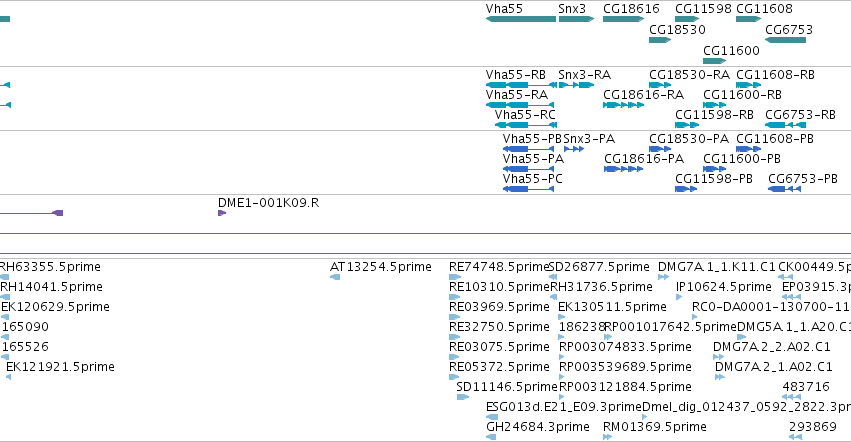
Task: Click the CG11608-PB protein
Action: tap(748, 149)
